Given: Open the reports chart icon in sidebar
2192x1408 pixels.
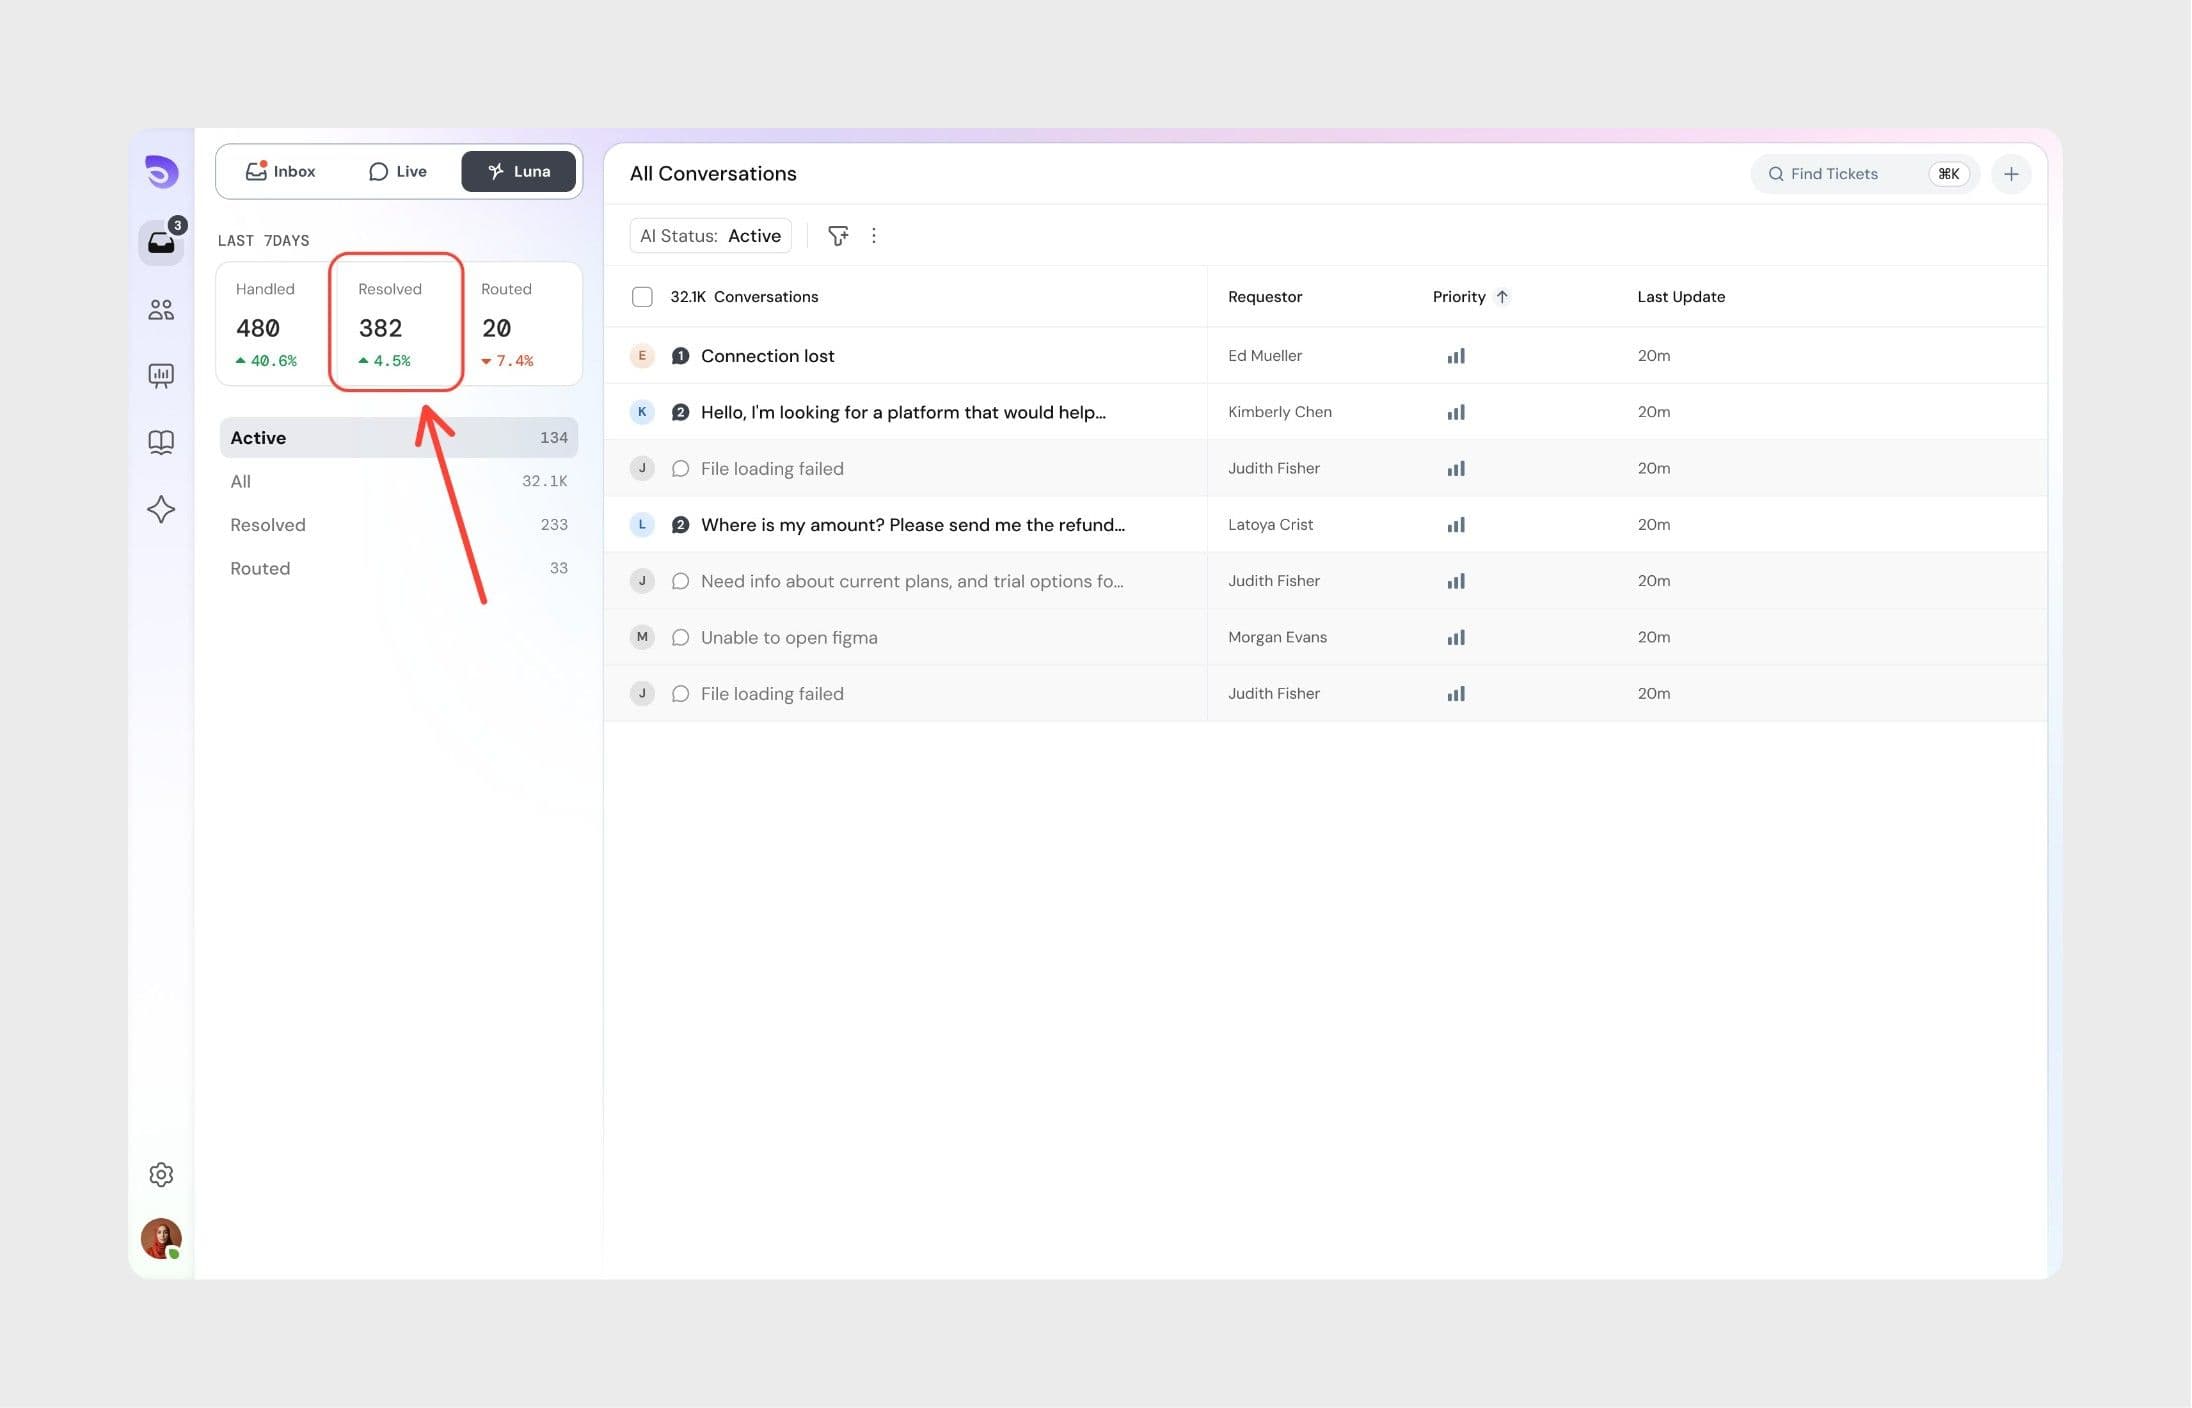Looking at the screenshot, I should tap(161, 376).
